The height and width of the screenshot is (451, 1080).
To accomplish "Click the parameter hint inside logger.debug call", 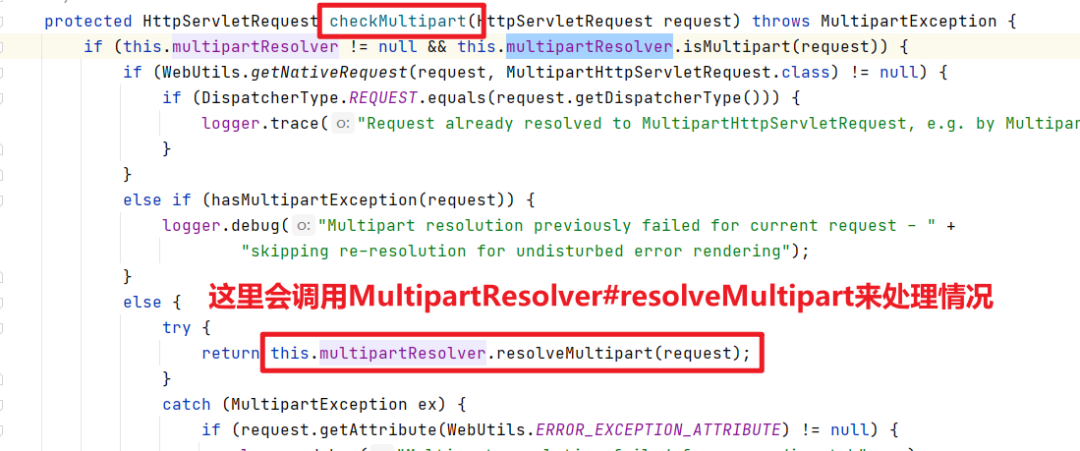I will click(x=303, y=226).
